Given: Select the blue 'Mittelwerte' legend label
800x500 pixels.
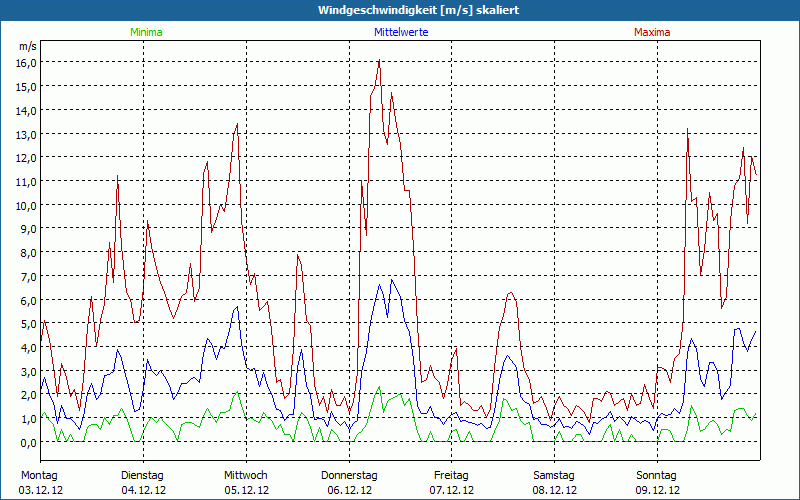Looking at the screenshot, I should [401, 32].
